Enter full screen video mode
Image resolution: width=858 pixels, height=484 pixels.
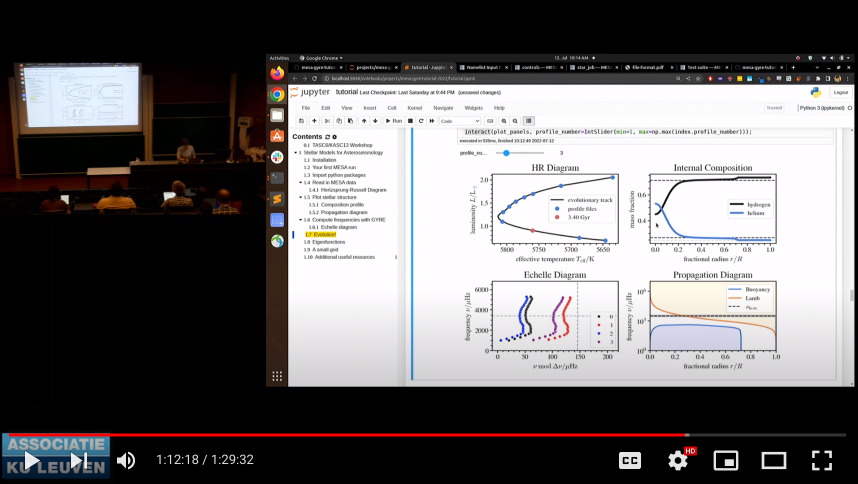tap(822, 460)
